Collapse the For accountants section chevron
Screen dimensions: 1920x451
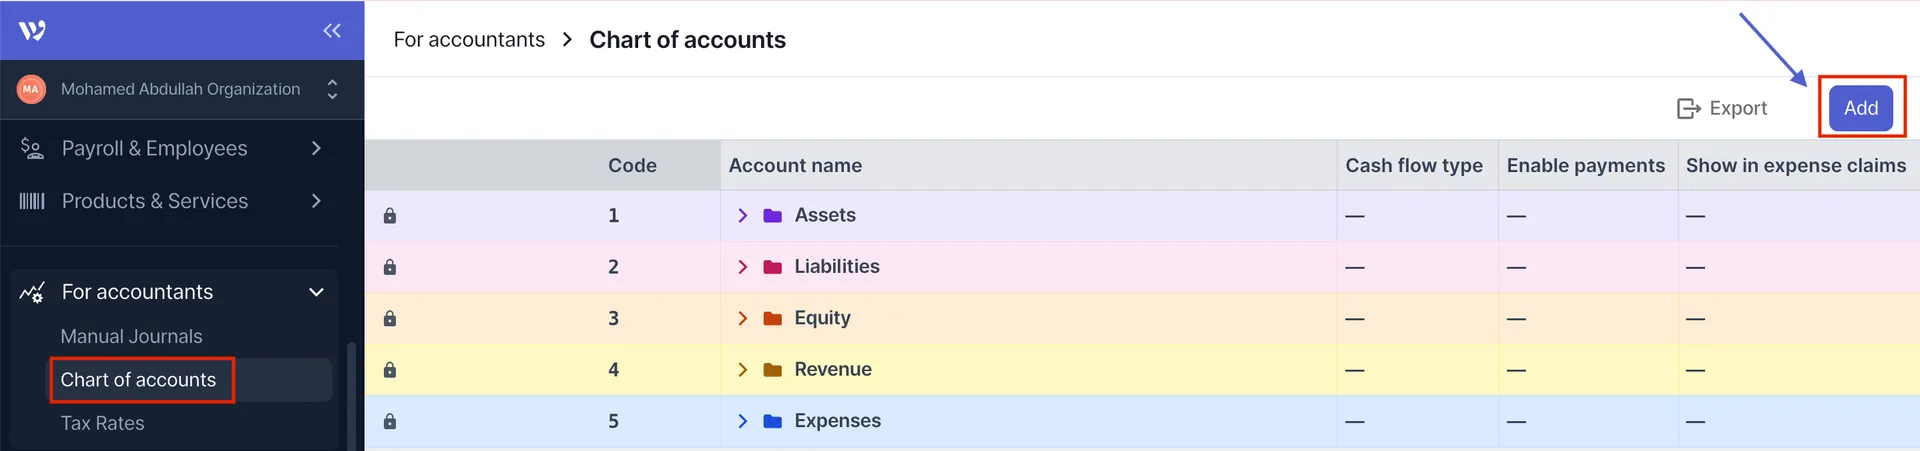click(316, 292)
